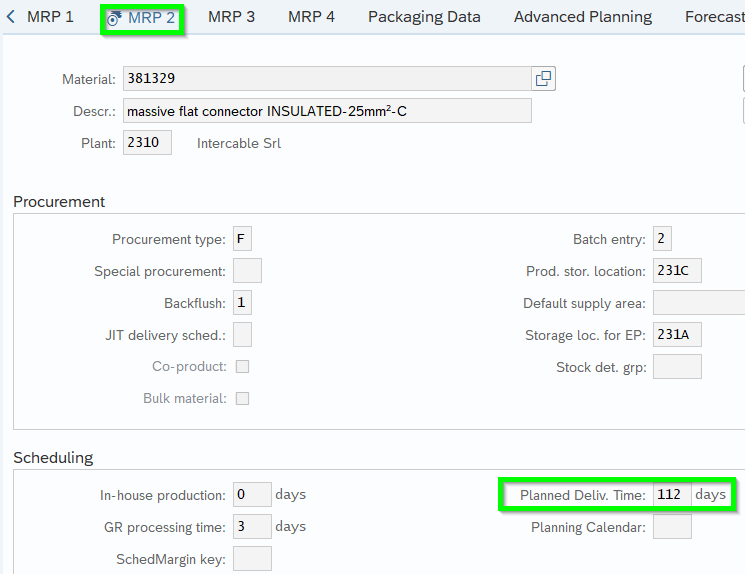Click the Procurement type field
This screenshot has width=745, height=574.
point(242,239)
